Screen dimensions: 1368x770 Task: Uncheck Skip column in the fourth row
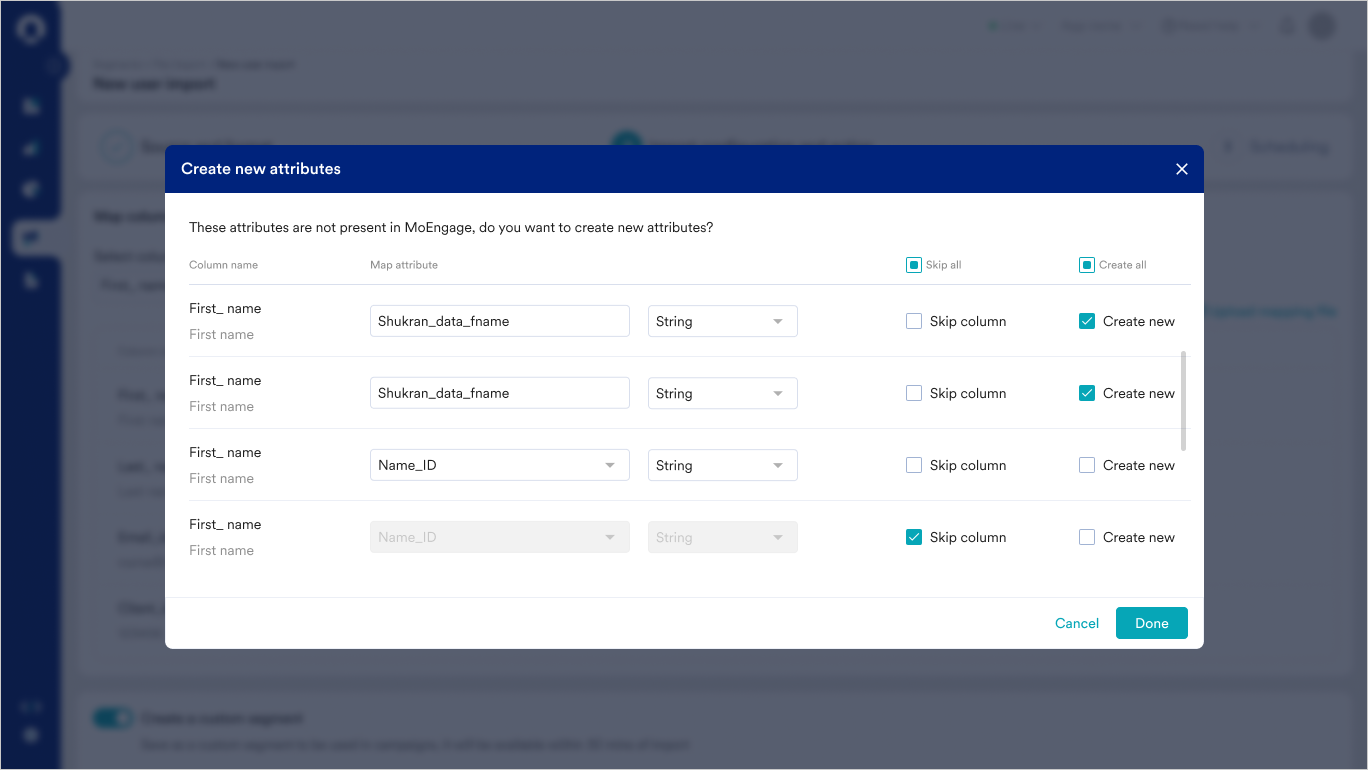point(914,537)
